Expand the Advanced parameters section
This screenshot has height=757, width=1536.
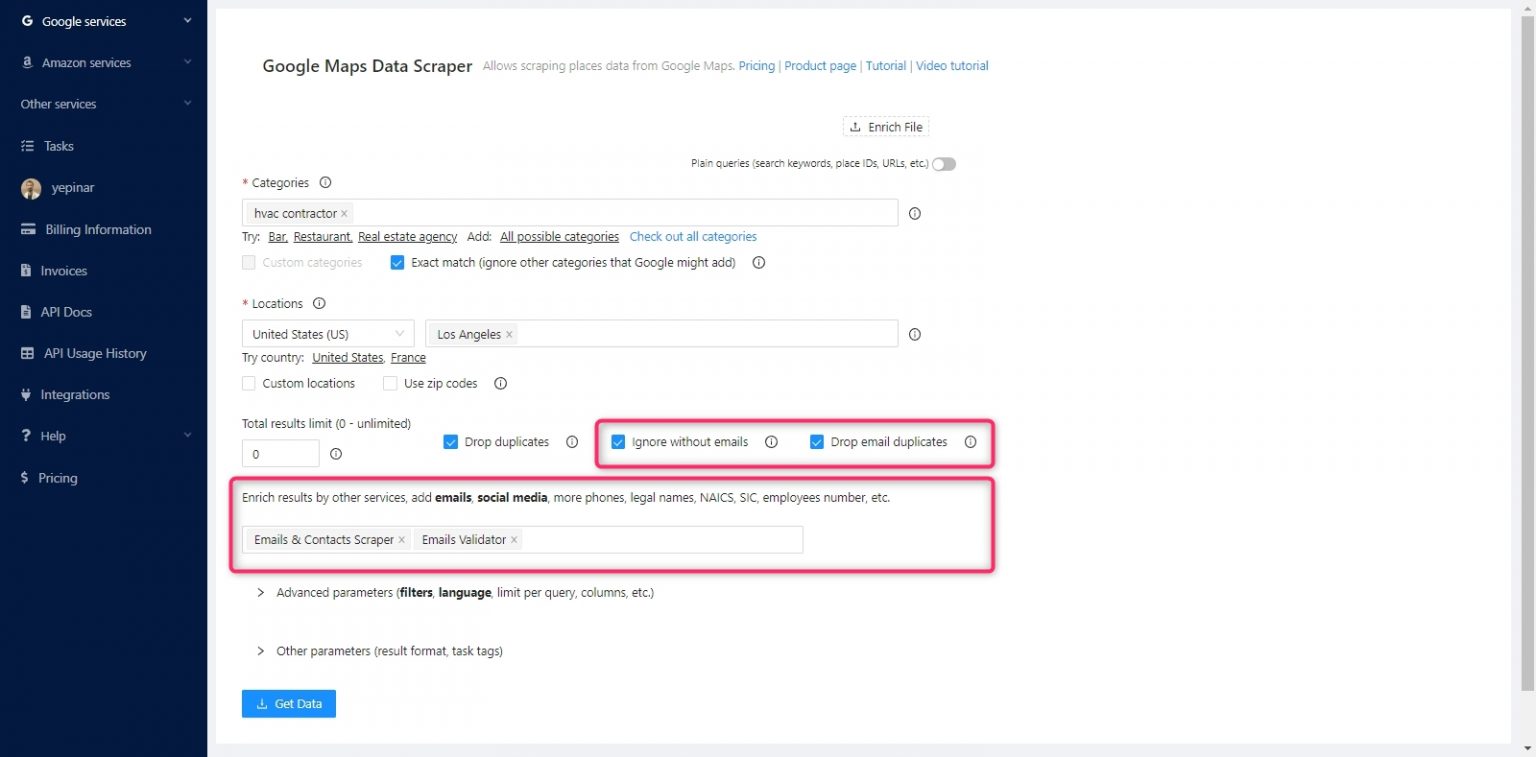(260, 592)
